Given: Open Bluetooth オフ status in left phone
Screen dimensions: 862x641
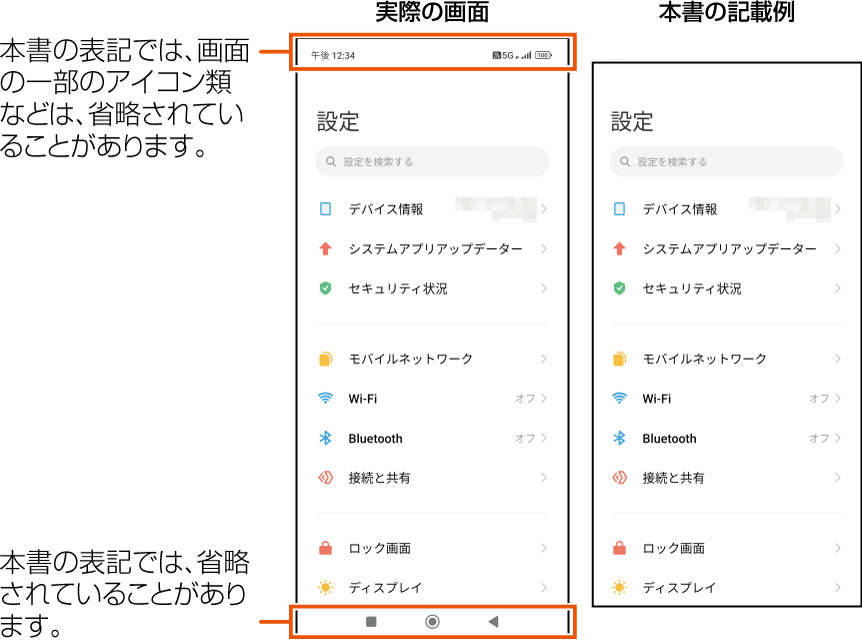Looking at the screenshot, I should [524, 438].
